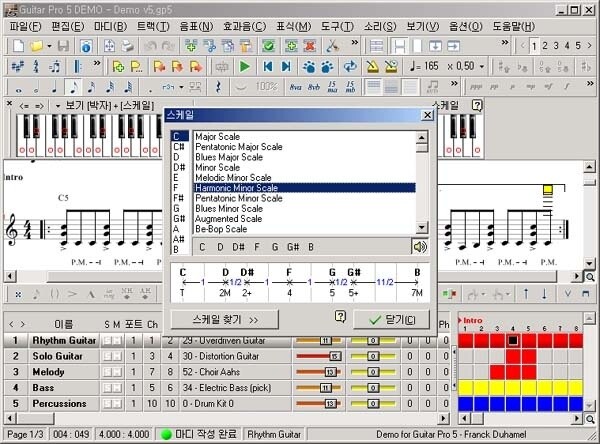Click the printer icon
Image resolution: width=600 pixels, height=444 pixels.
pos(127,46)
